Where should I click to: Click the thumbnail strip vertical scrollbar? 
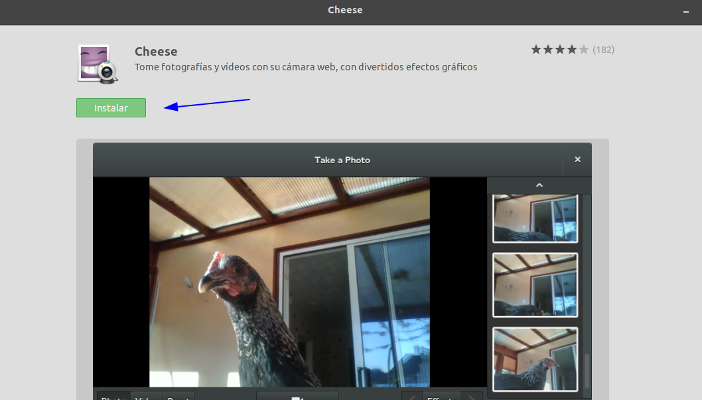pos(586,371)
